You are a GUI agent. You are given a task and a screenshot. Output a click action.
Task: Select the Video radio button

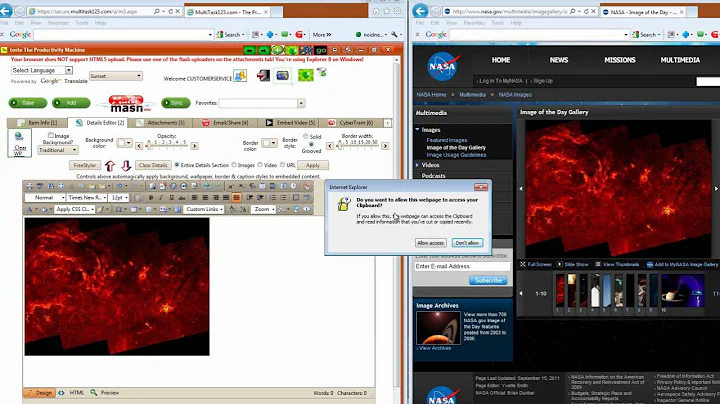[x=260, y=164]
